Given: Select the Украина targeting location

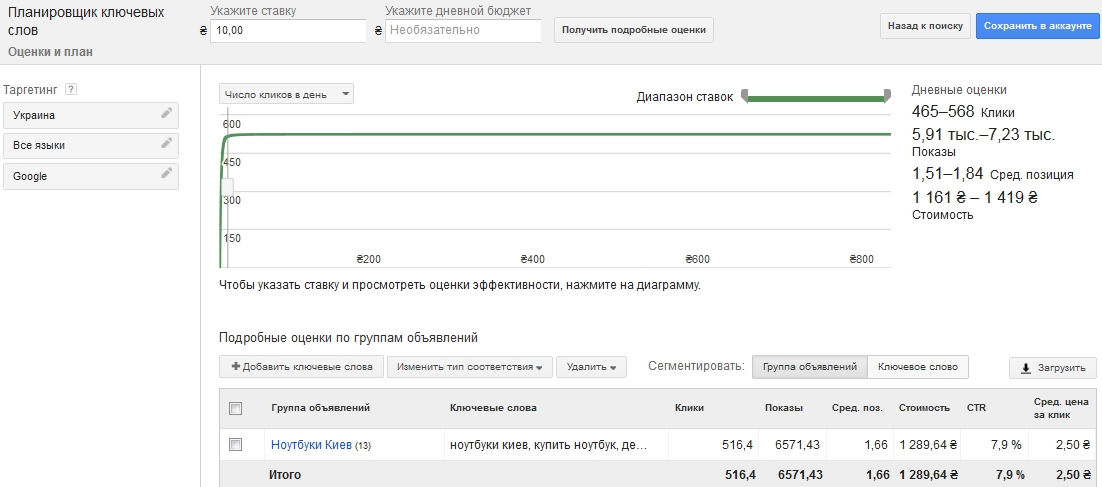Looking at the screenshot, I should click(x=91, y=115).
